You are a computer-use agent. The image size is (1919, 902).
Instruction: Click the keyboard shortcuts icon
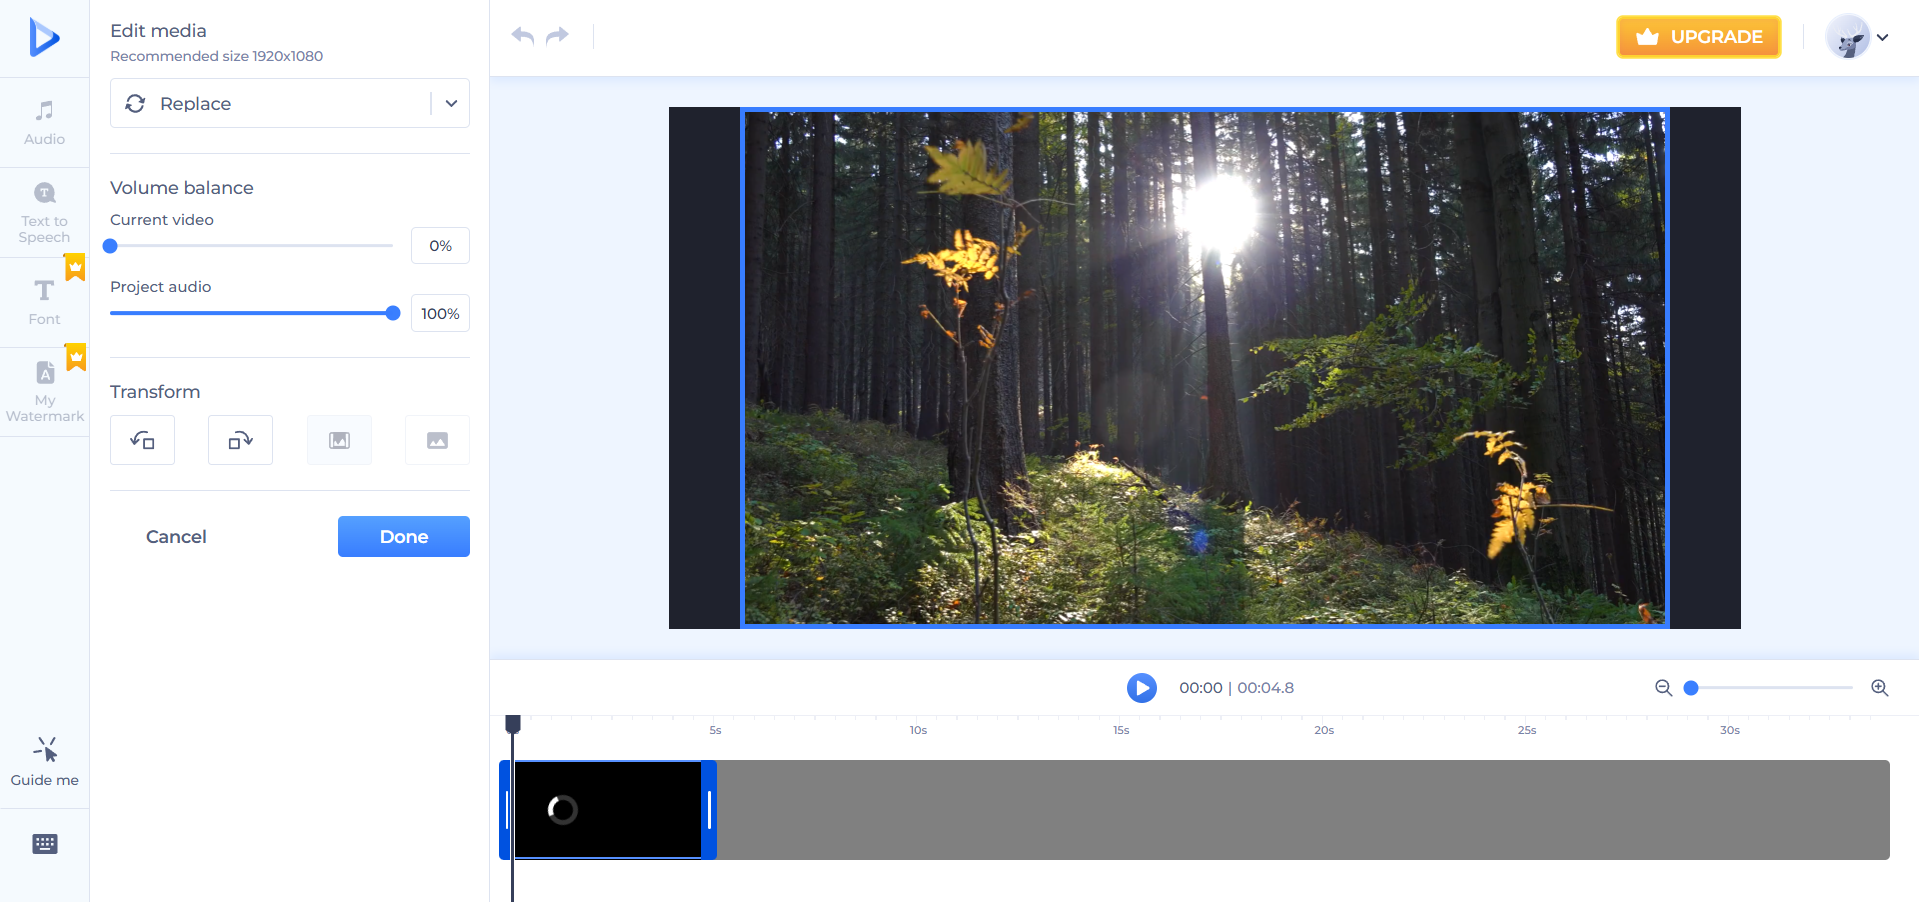pyautogui.click(x=44, y=843)
